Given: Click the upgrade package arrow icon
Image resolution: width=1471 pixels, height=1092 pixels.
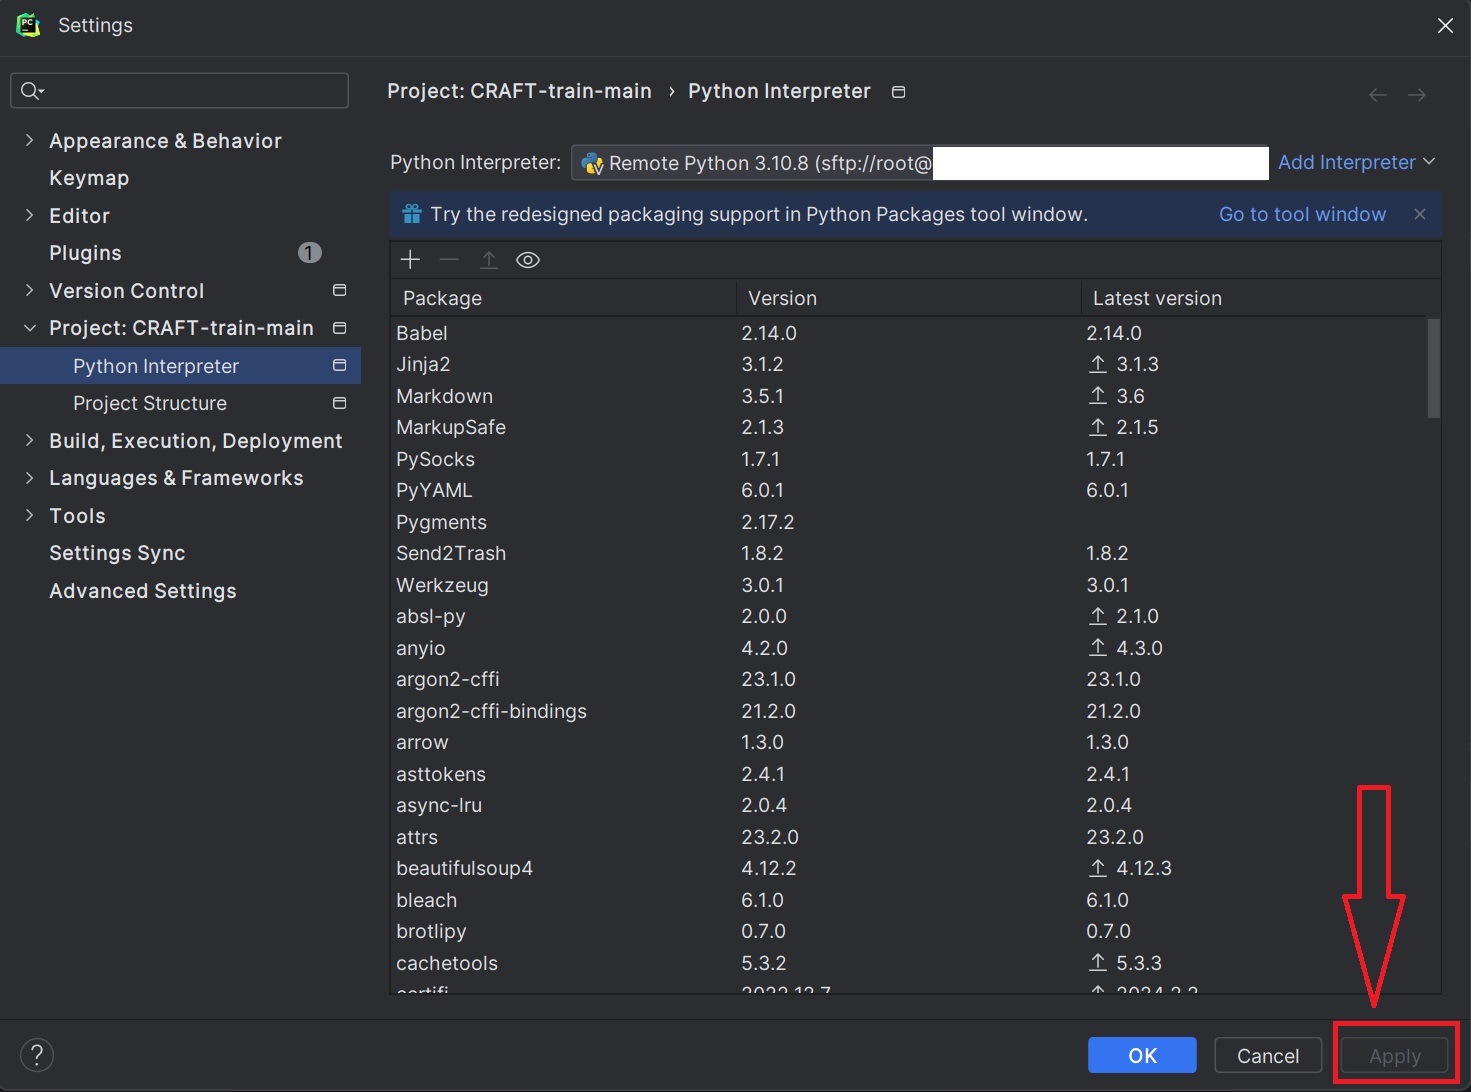Looking at the screenshot, I should [x=489, y=260].
